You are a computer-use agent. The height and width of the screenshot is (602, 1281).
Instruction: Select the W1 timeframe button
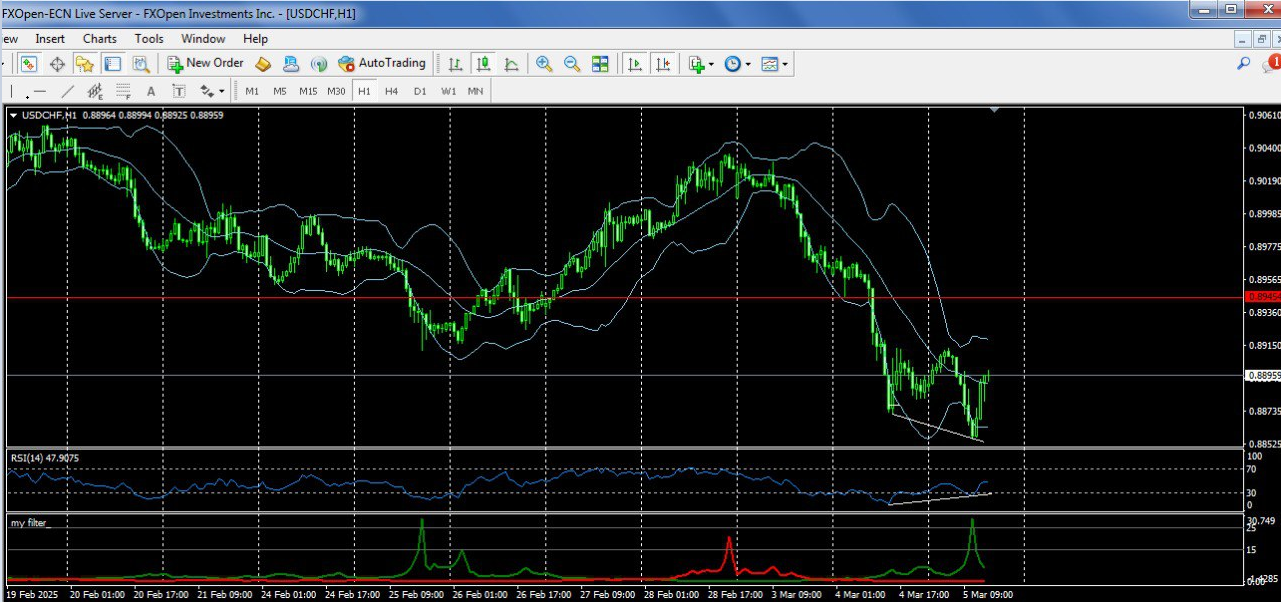click(x=448, y=91)
